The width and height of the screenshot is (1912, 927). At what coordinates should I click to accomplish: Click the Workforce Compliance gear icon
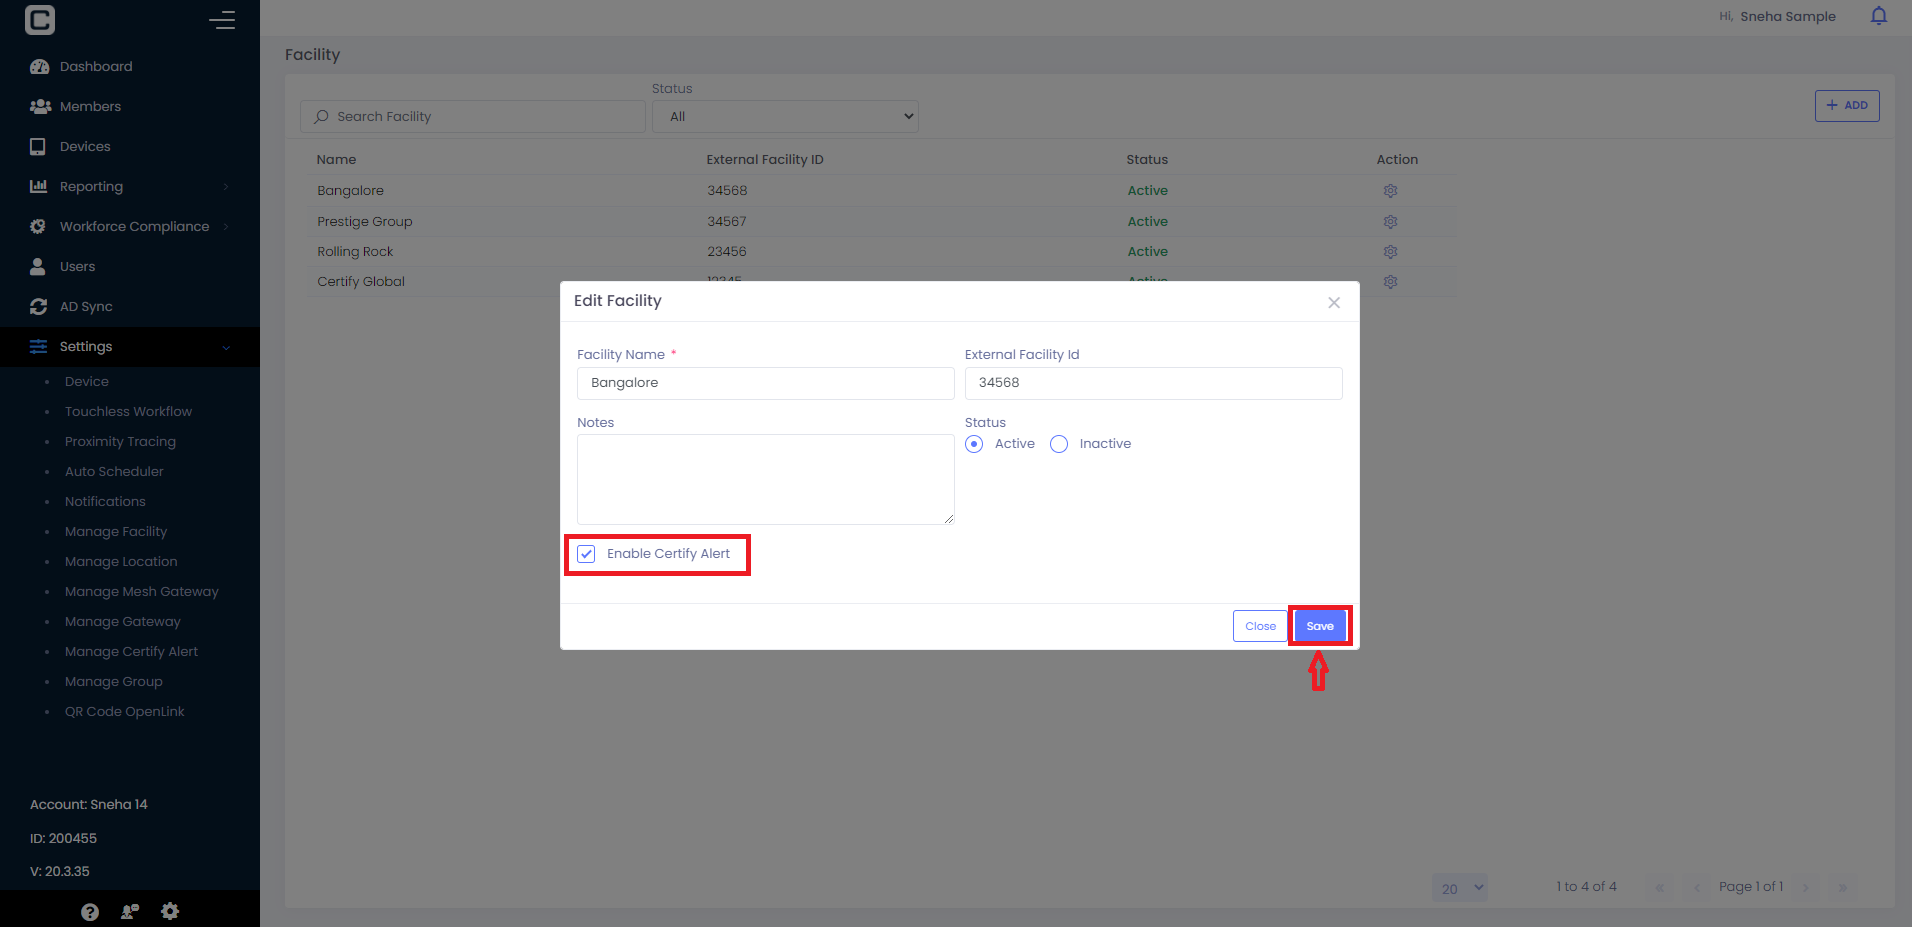pyautogui.click(x=38, y=226)
